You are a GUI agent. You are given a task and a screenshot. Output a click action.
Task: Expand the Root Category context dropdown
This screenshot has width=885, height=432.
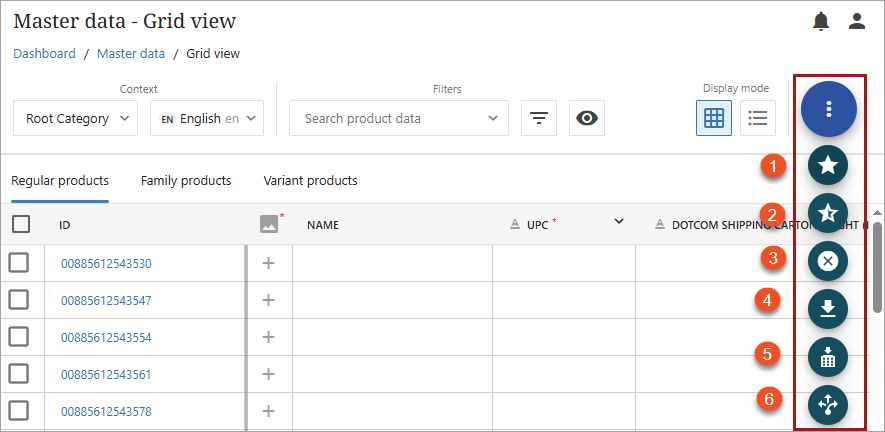pyautogui.click(x=76, y=118)
